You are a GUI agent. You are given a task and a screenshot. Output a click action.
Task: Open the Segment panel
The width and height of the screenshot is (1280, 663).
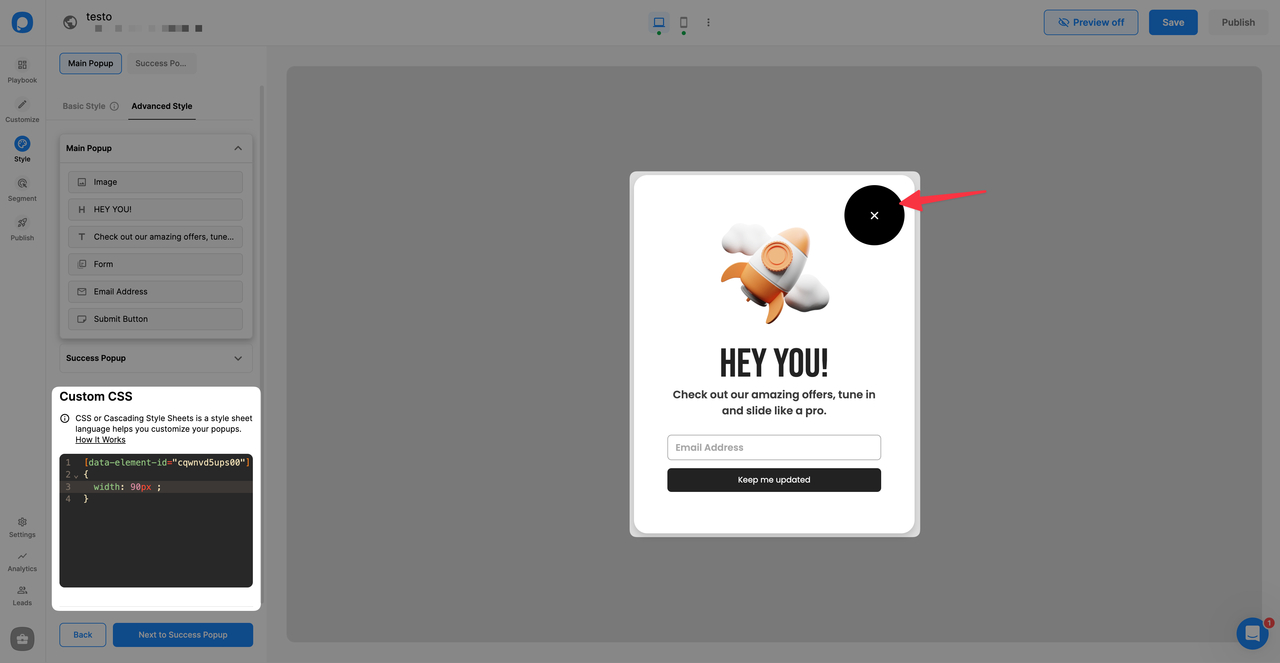coord(21,189)
